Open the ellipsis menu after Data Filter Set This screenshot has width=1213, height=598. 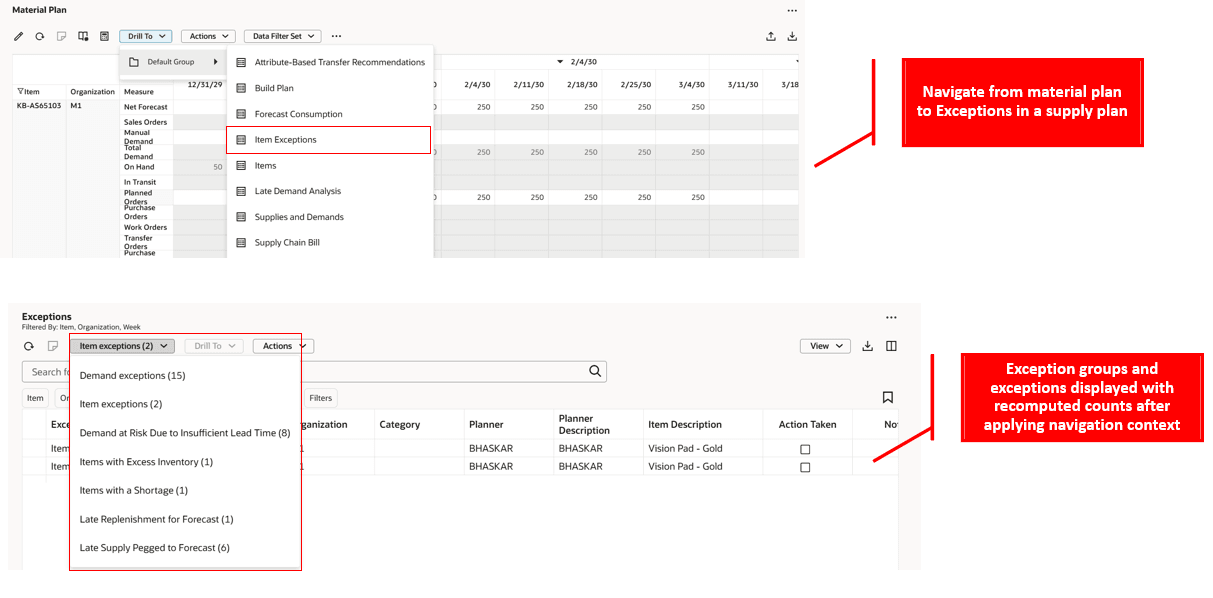pos(336,36)
